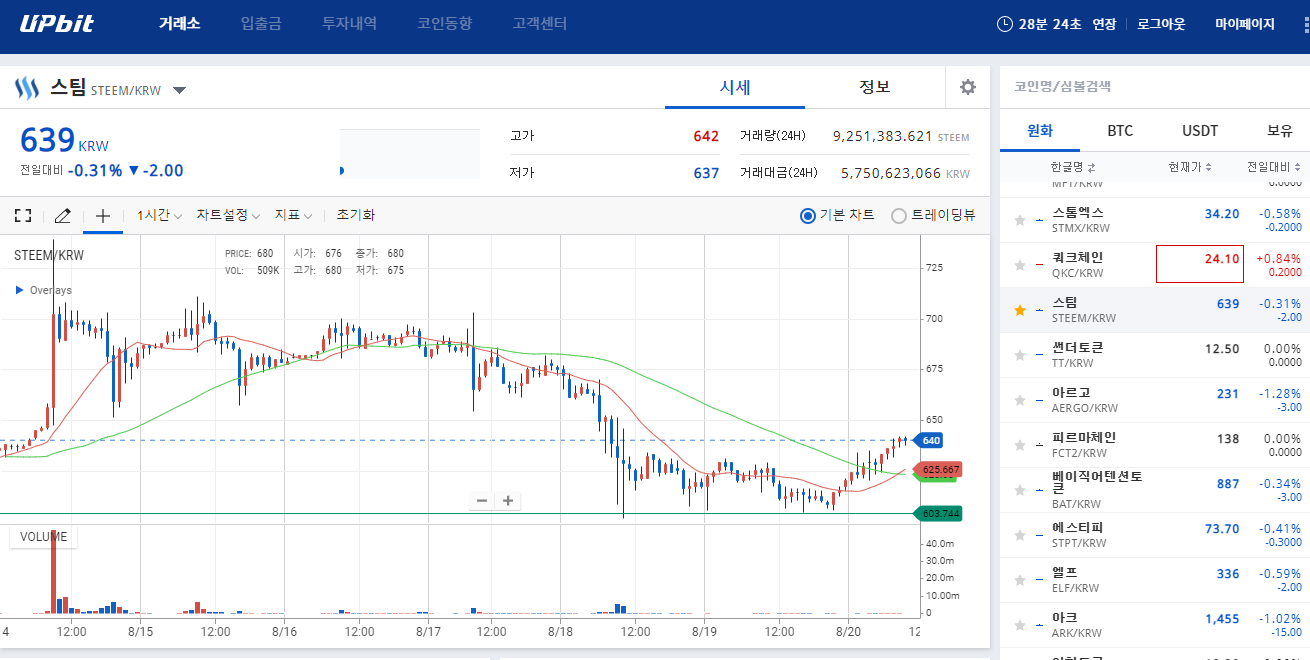
Task: Click the chart zoom in plus button
Action: (508, 501)
